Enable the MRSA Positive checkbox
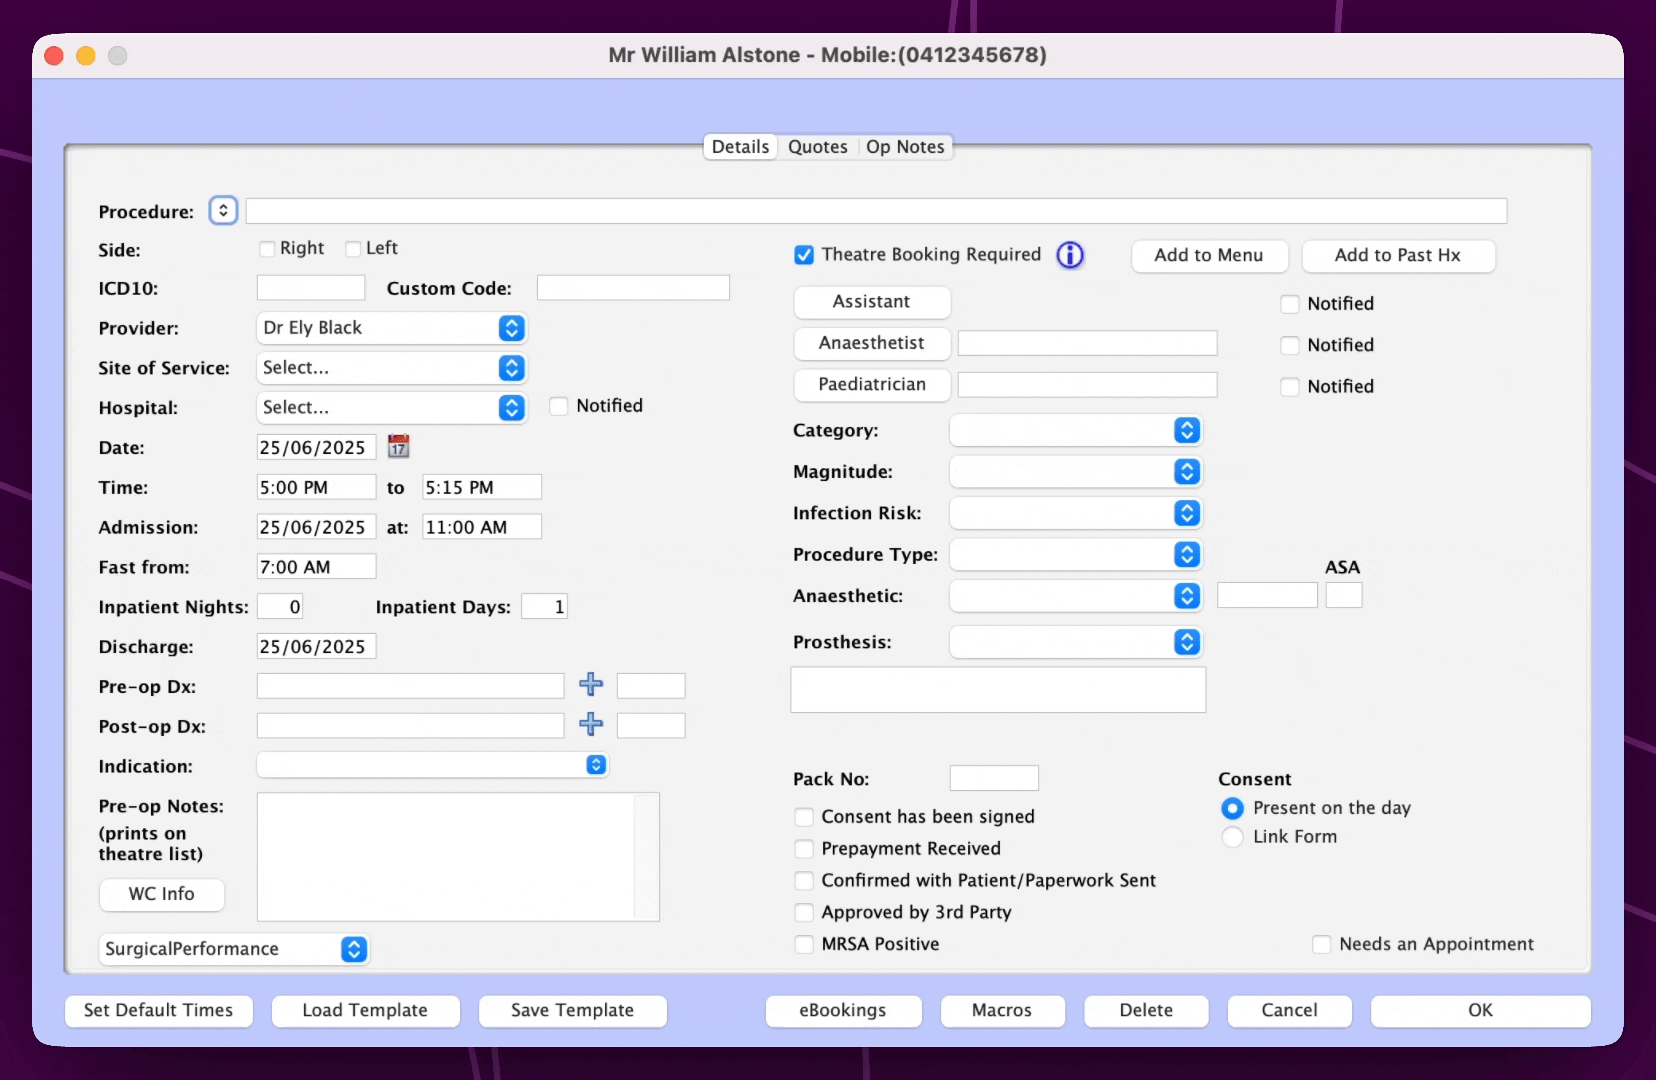Viewport: 1656px width, 1080px height. [804, 944]
